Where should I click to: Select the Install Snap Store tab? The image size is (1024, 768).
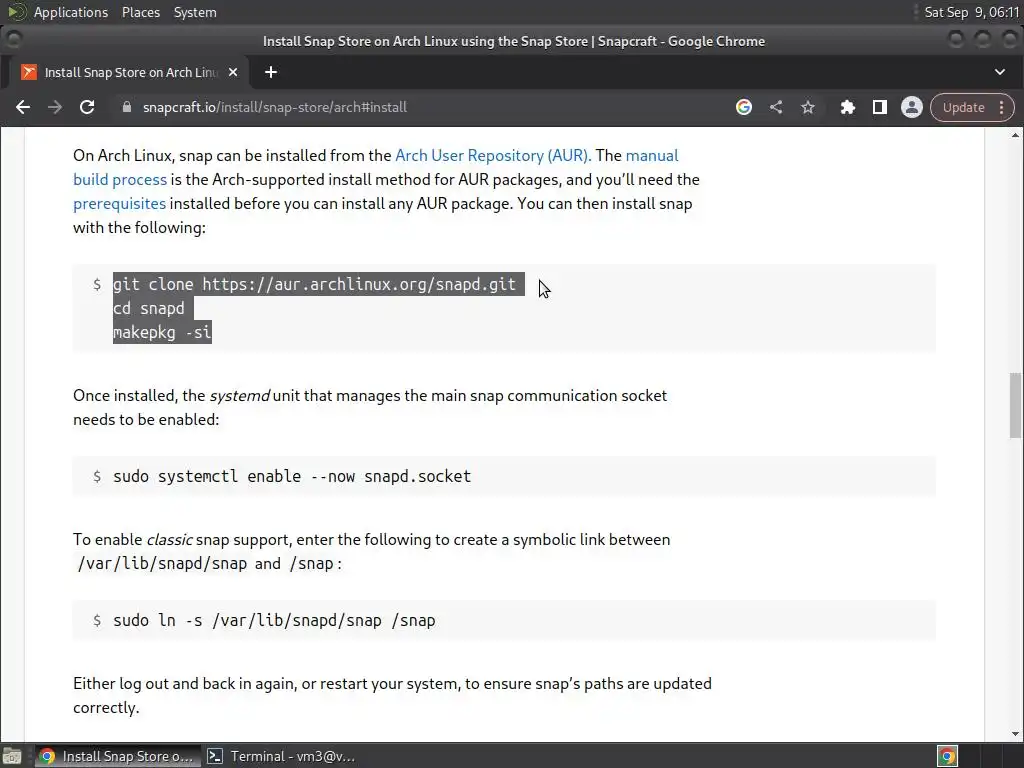point(128,72)
